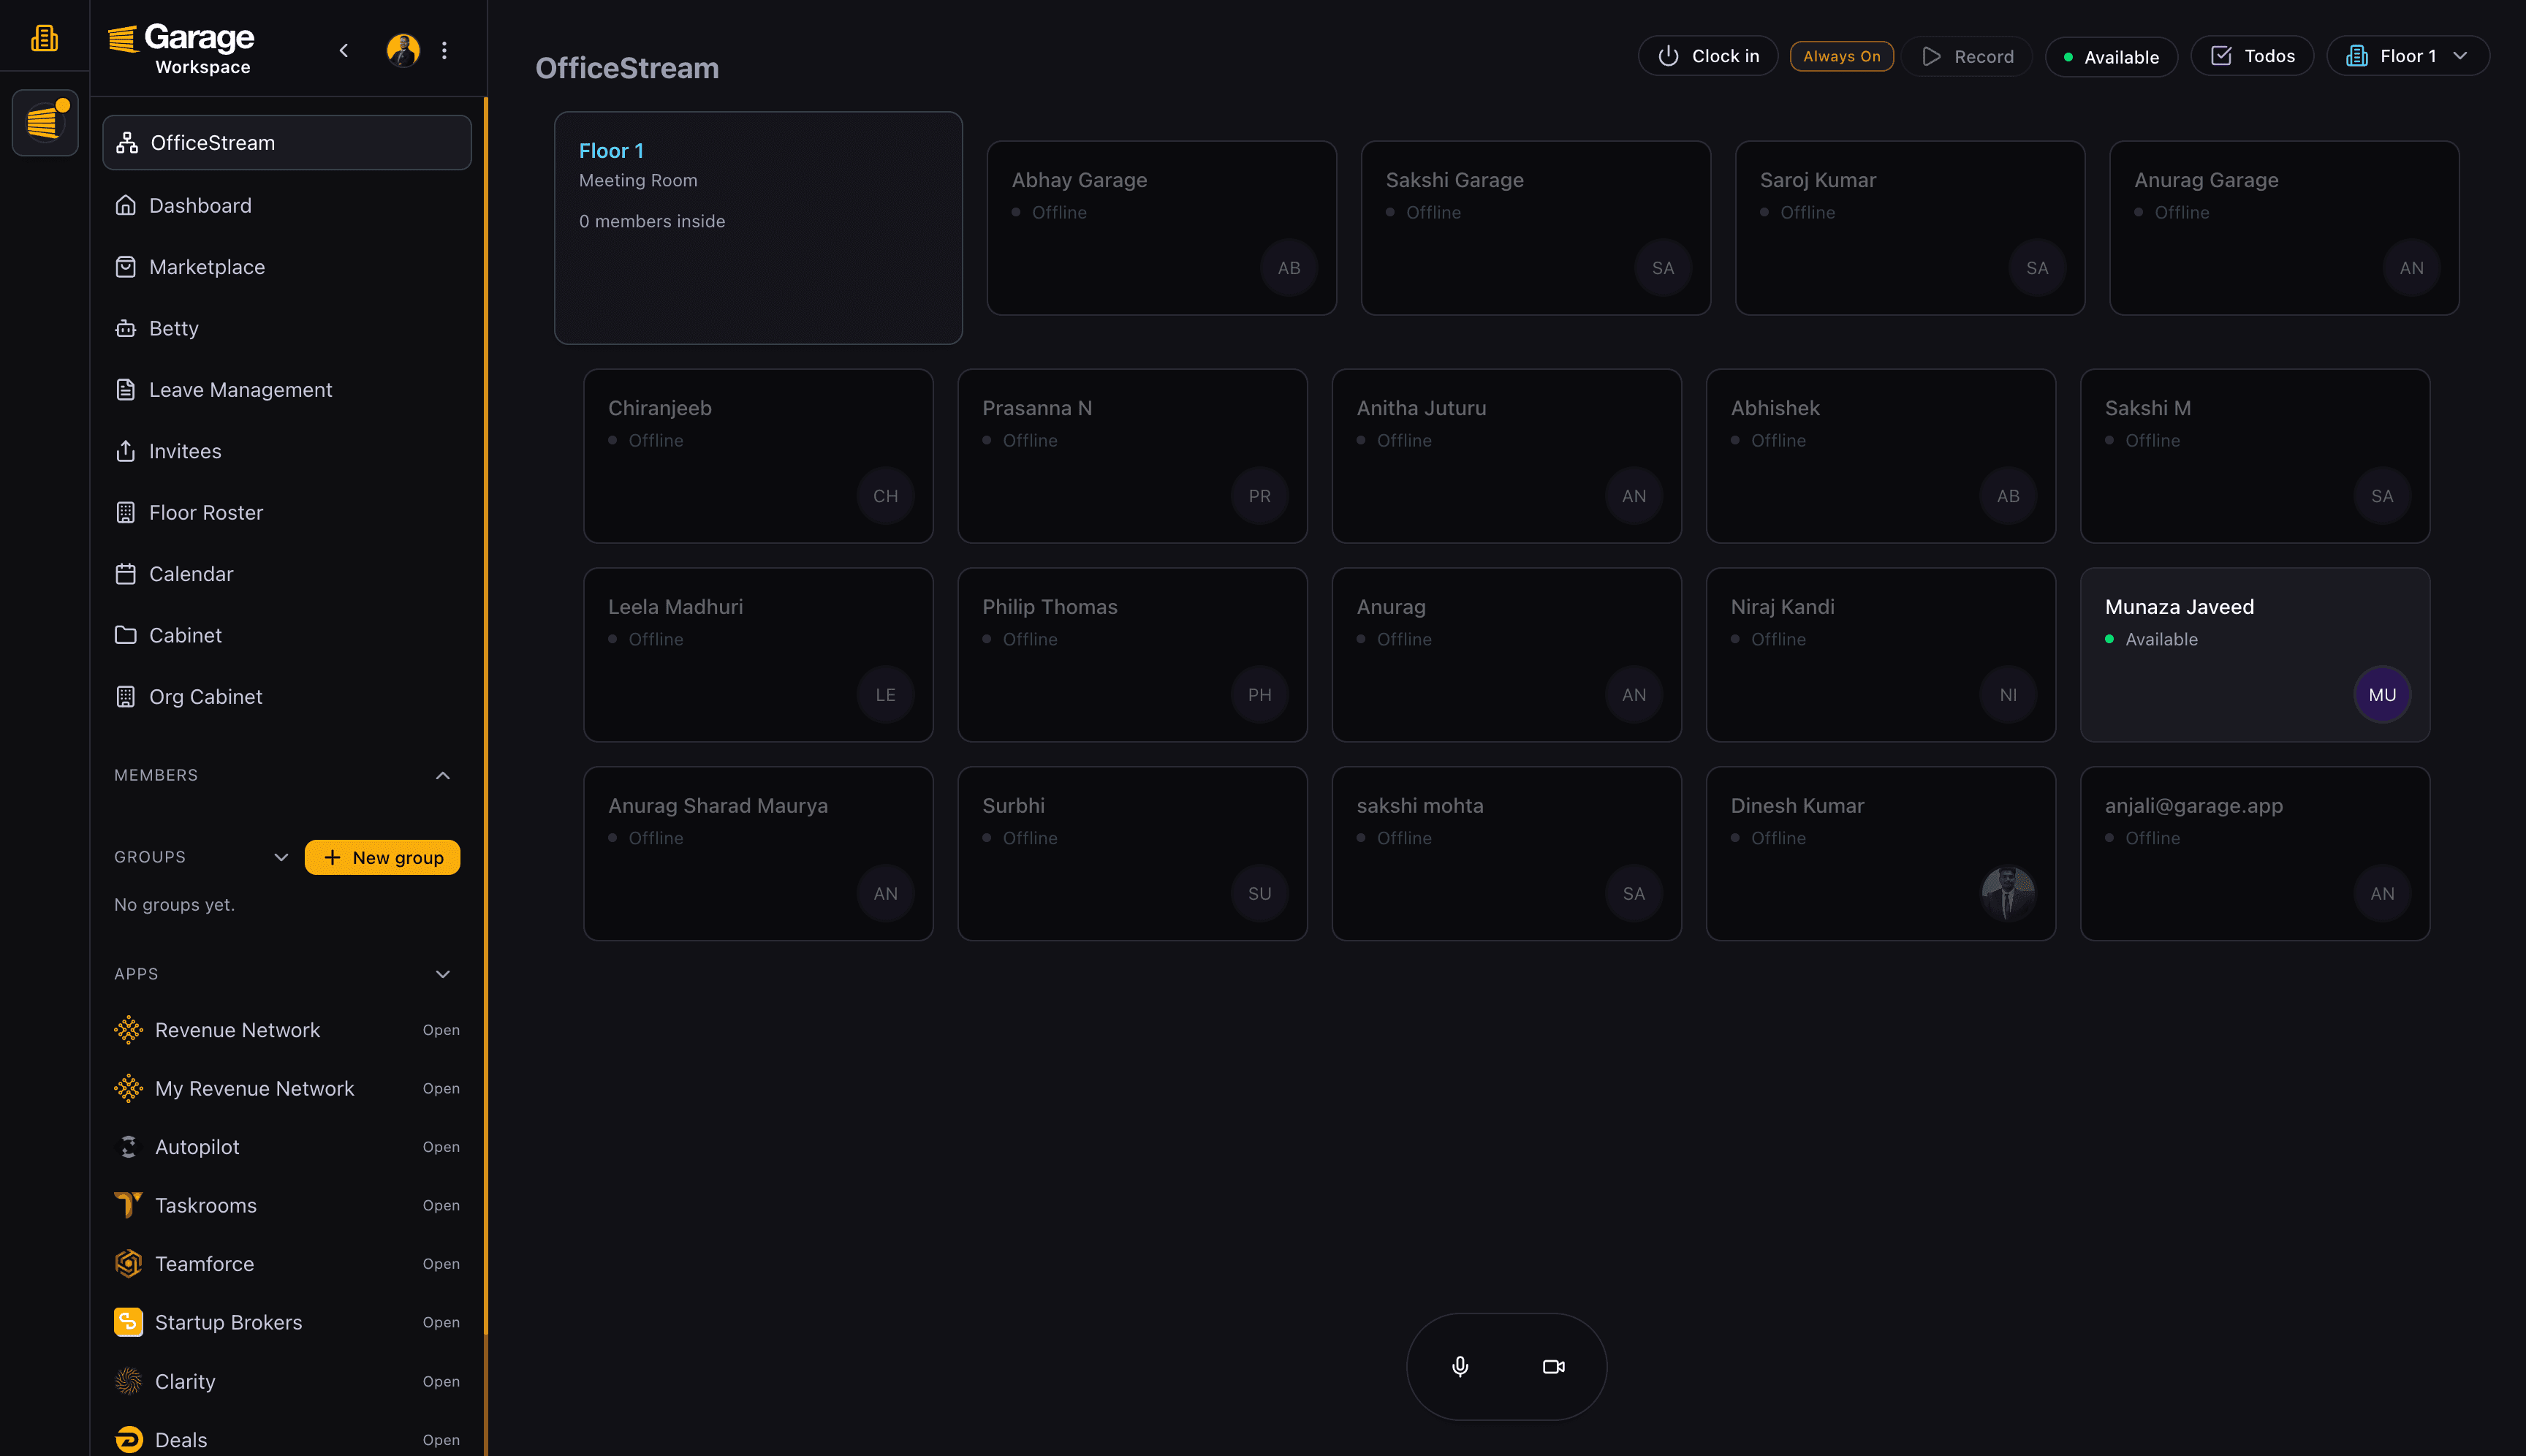Collapse sidebar with the back chevron

click(344, 50)
